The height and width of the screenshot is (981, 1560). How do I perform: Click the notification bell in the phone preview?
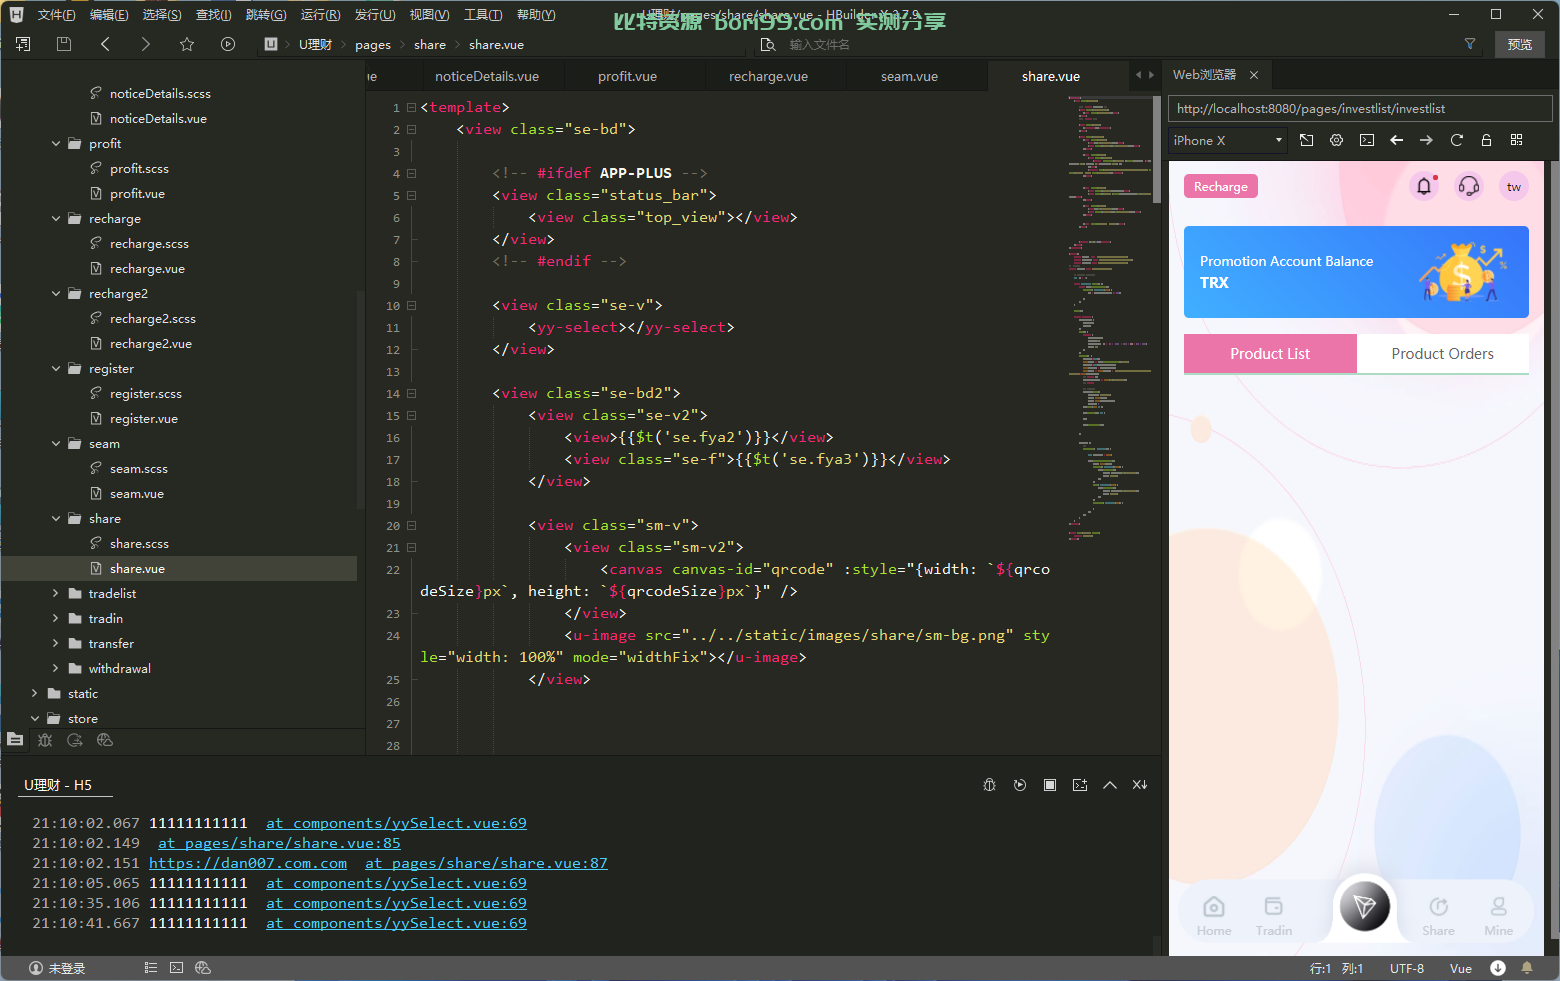click(x=1424, y=186)
